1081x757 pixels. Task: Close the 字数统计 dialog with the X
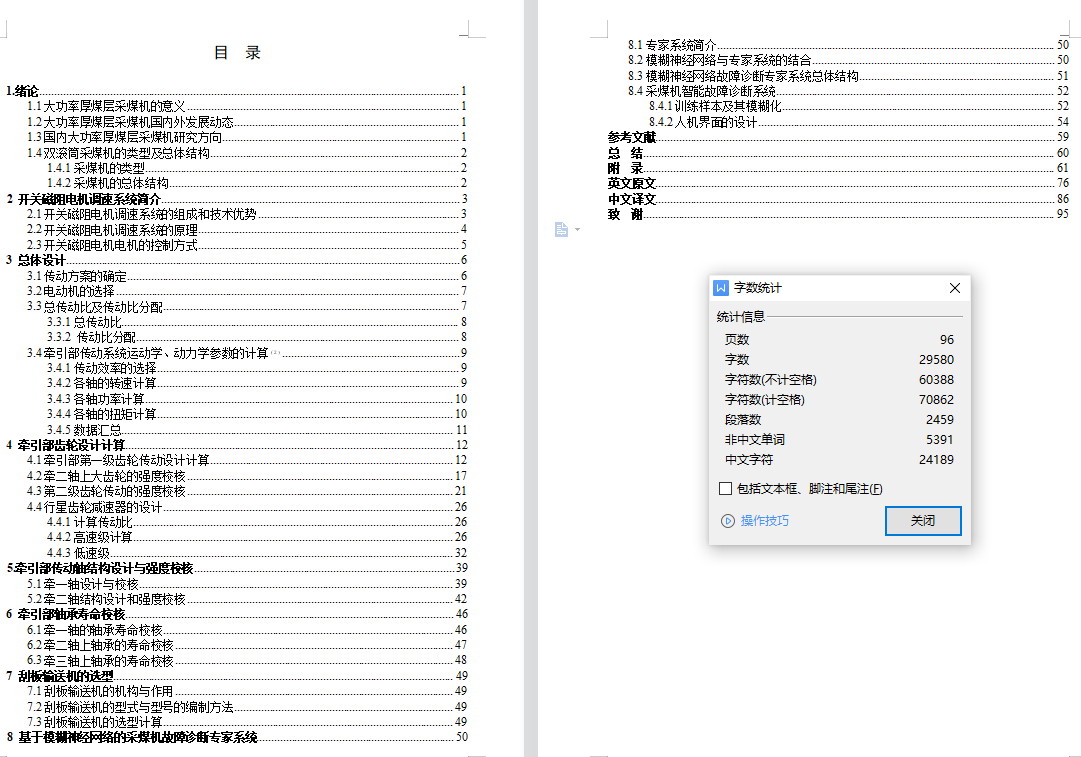coord(955,288)
